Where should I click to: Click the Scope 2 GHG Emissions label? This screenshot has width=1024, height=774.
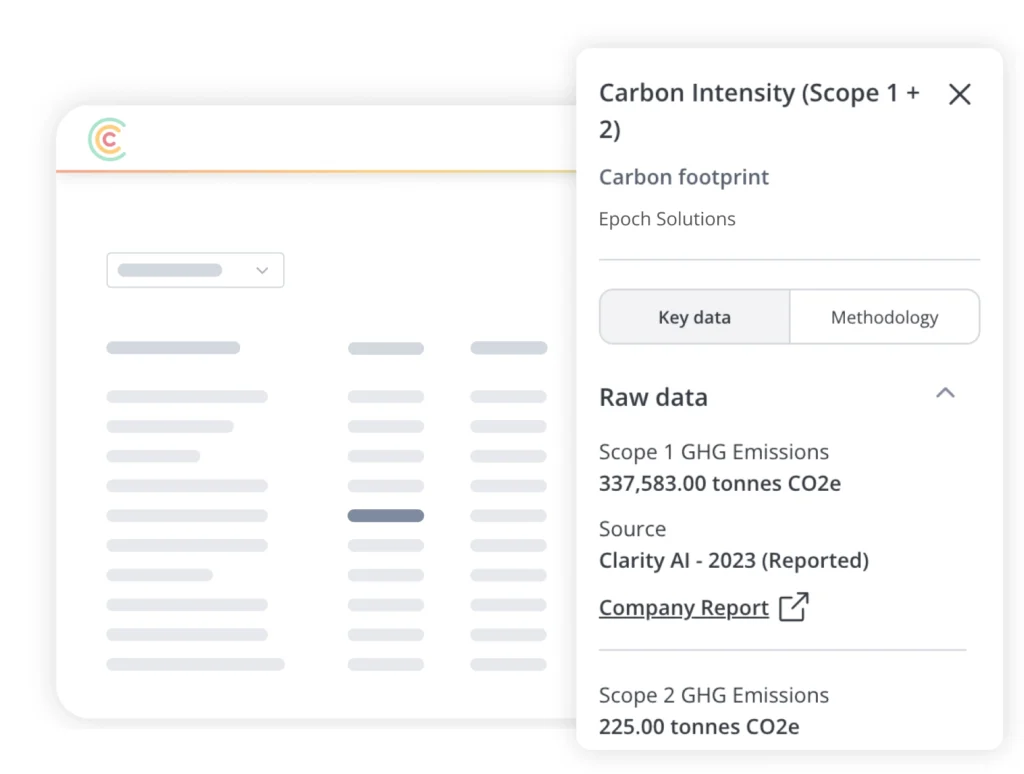click(x=713, y=695)
